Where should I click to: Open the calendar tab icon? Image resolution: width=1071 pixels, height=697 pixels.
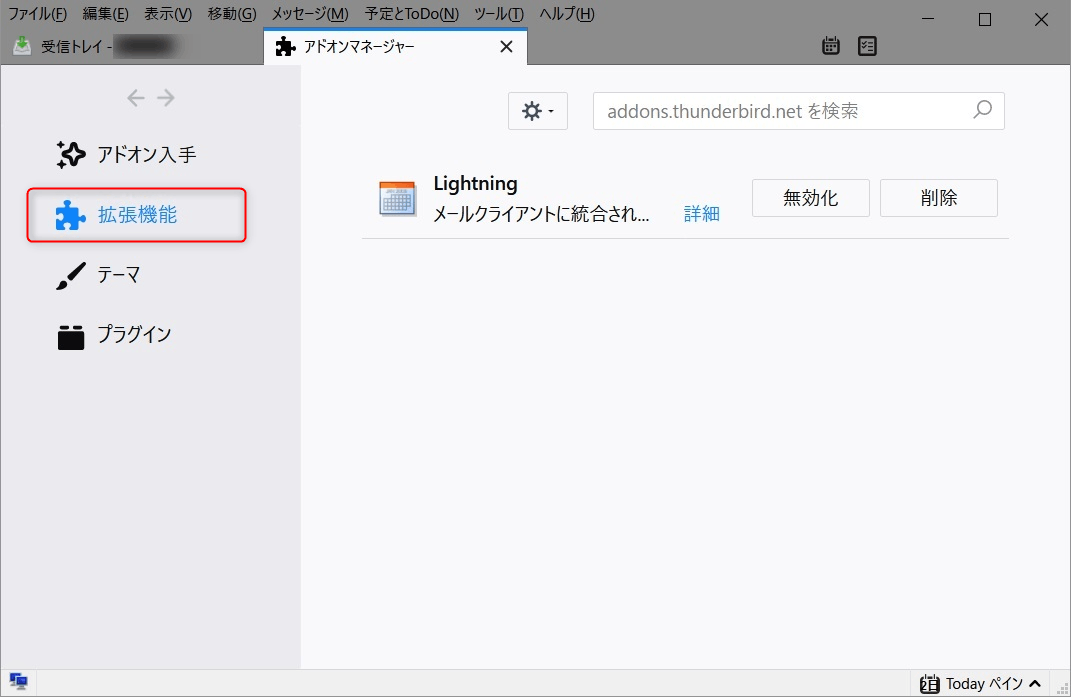831,46
